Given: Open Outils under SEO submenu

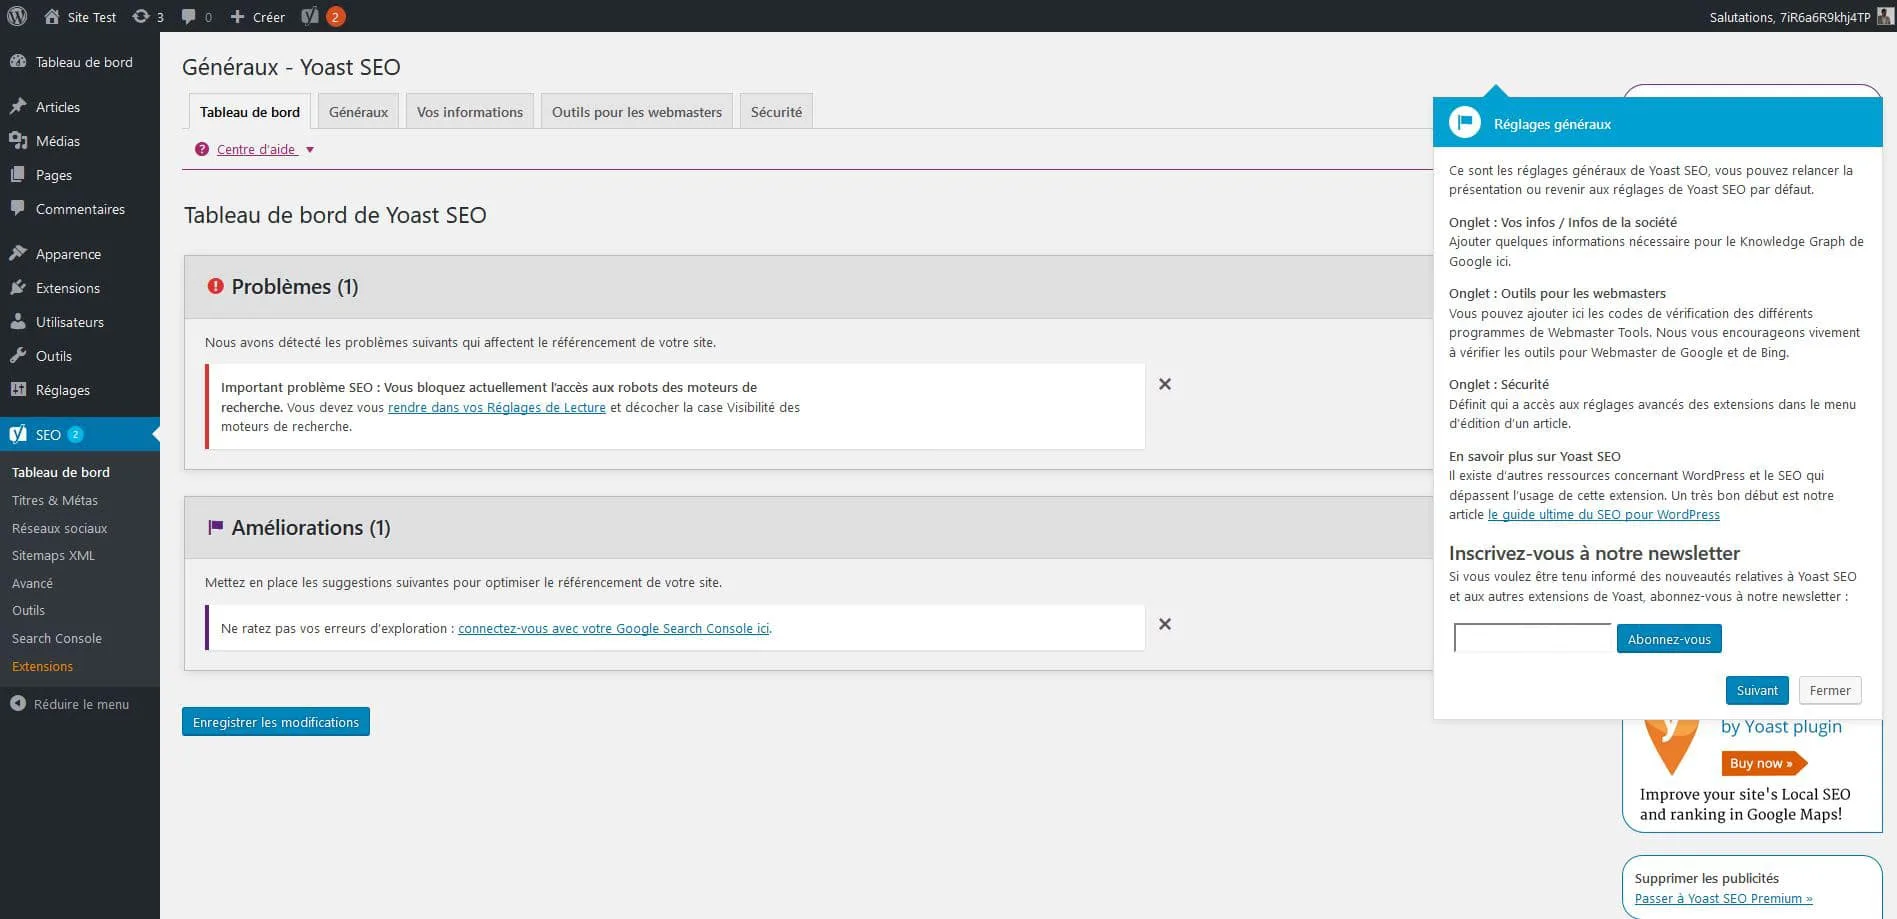Looking at the screenshot, I should point(28,610).
